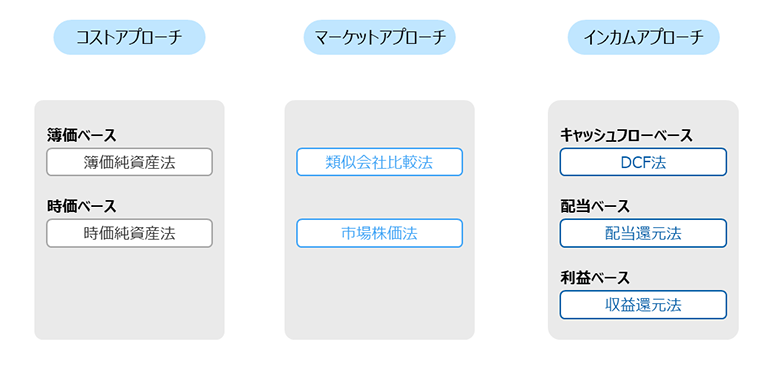Viewport: 760px width, 369px height.
Task: Open the DCF法 box
Action: [x=643, y=162]
